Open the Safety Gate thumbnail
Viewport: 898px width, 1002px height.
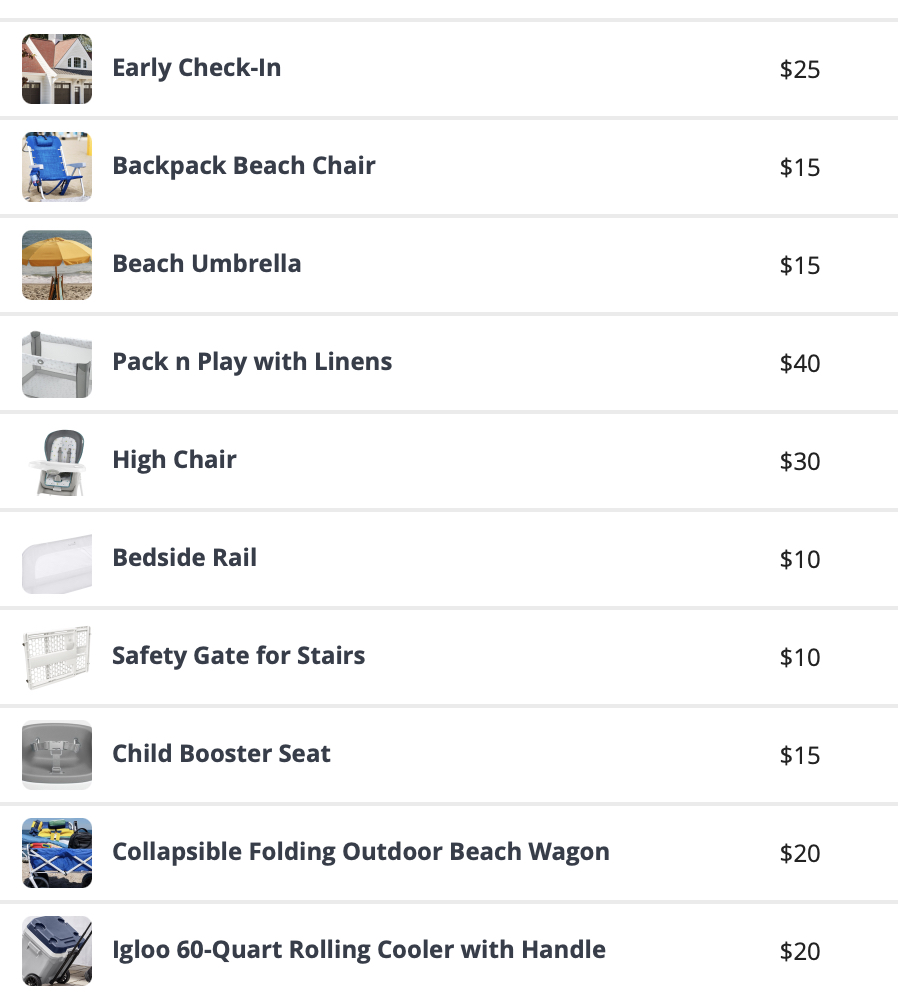57,657
